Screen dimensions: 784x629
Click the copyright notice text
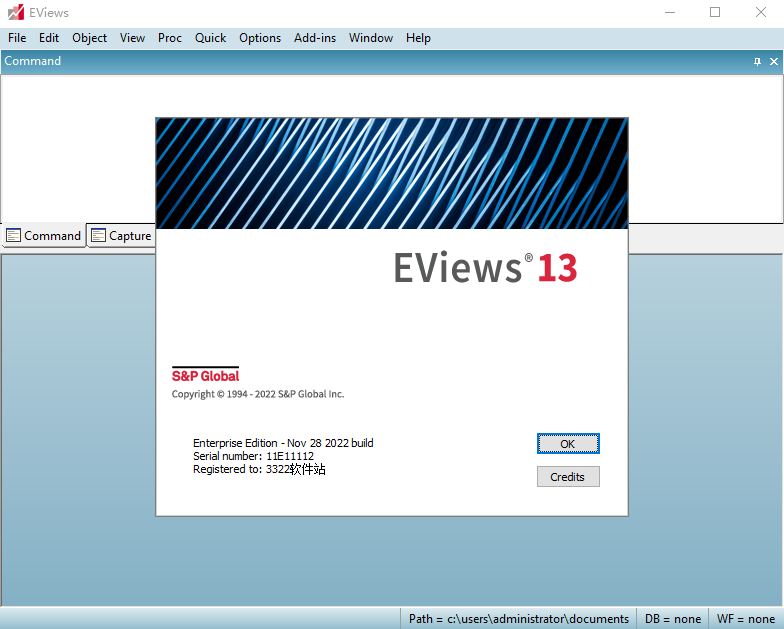[x=258, y=394]
